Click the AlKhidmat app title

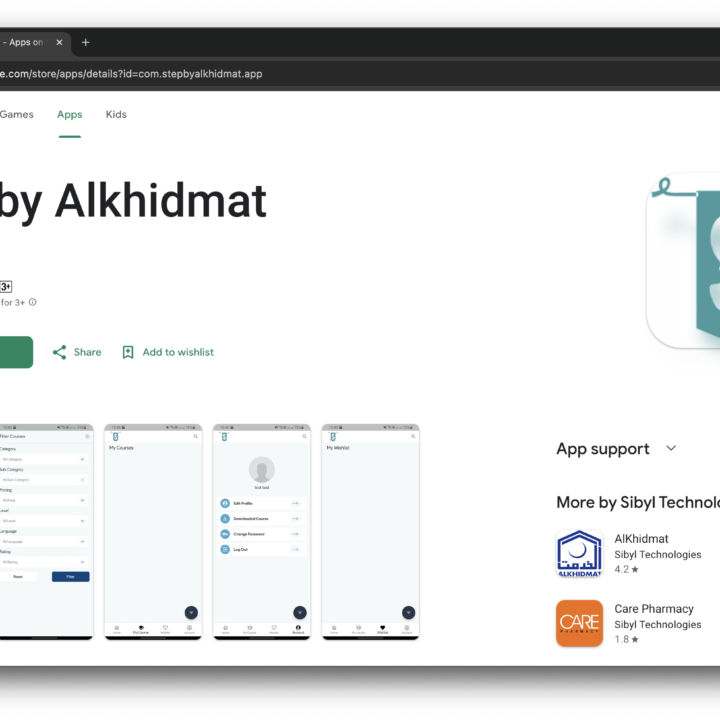(641, 539)
